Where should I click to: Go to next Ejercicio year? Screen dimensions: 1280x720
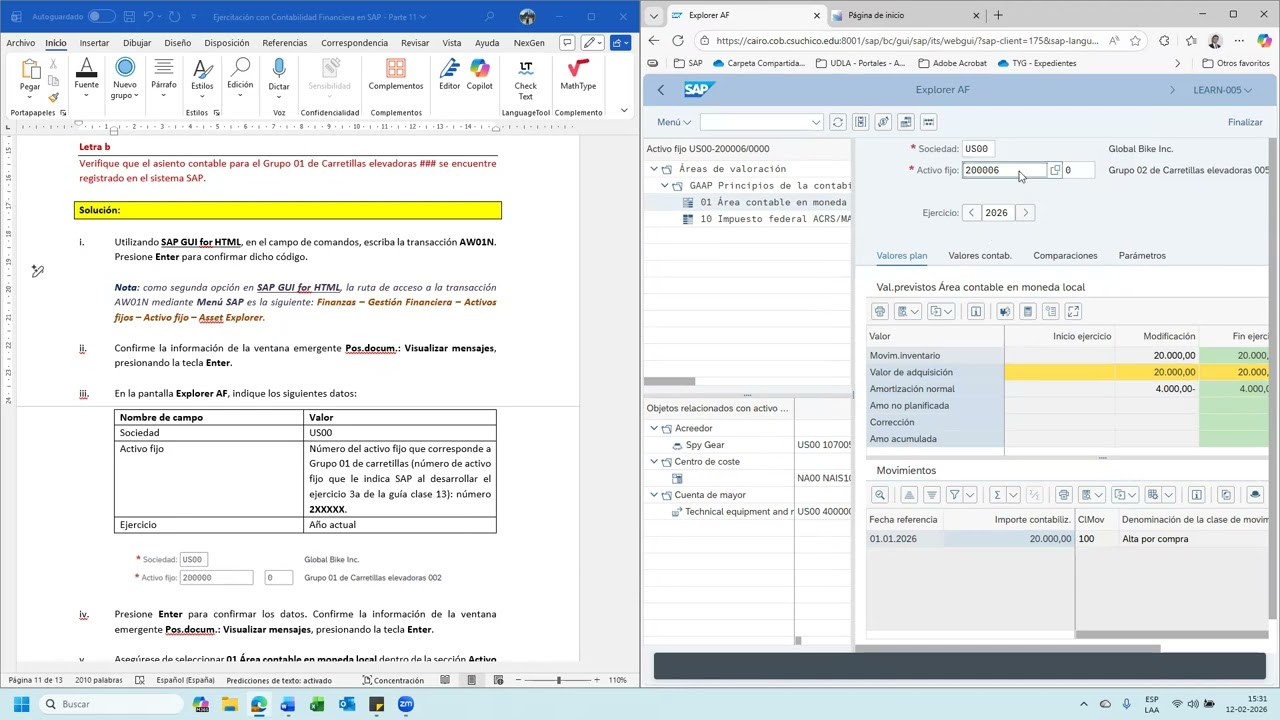point(1025,213)
